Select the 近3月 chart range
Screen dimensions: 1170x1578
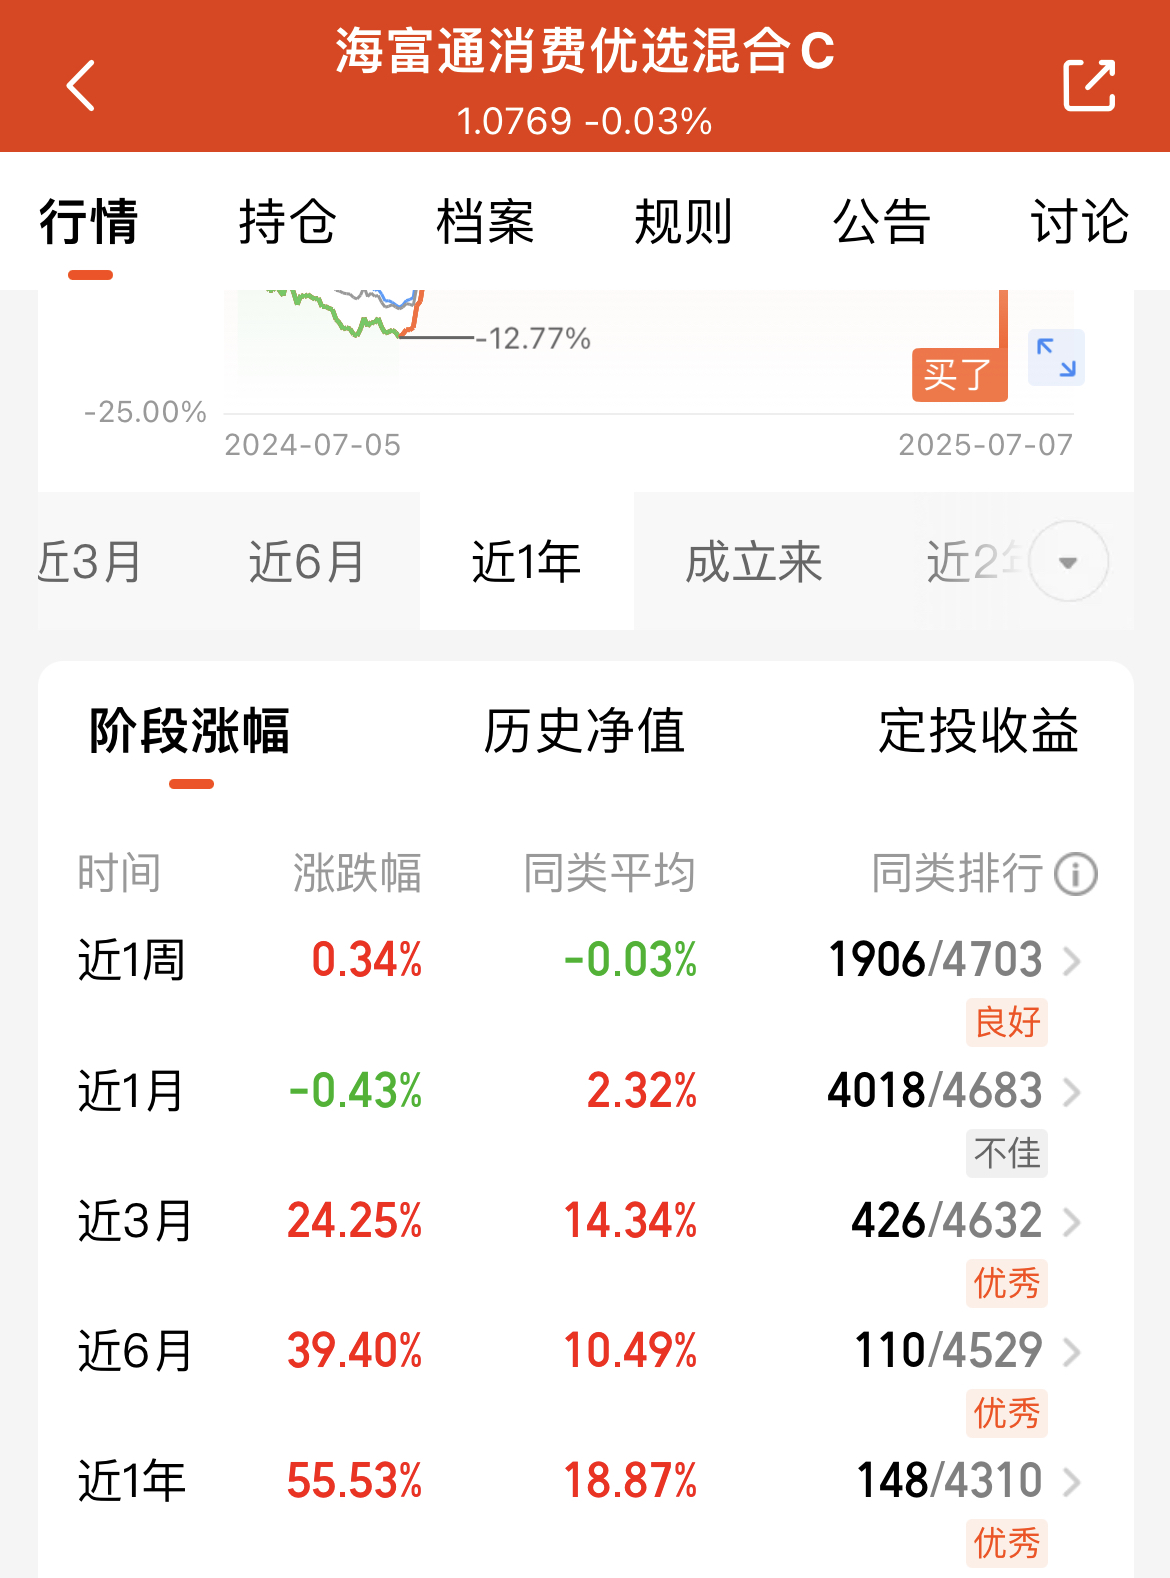click(90, 562)
